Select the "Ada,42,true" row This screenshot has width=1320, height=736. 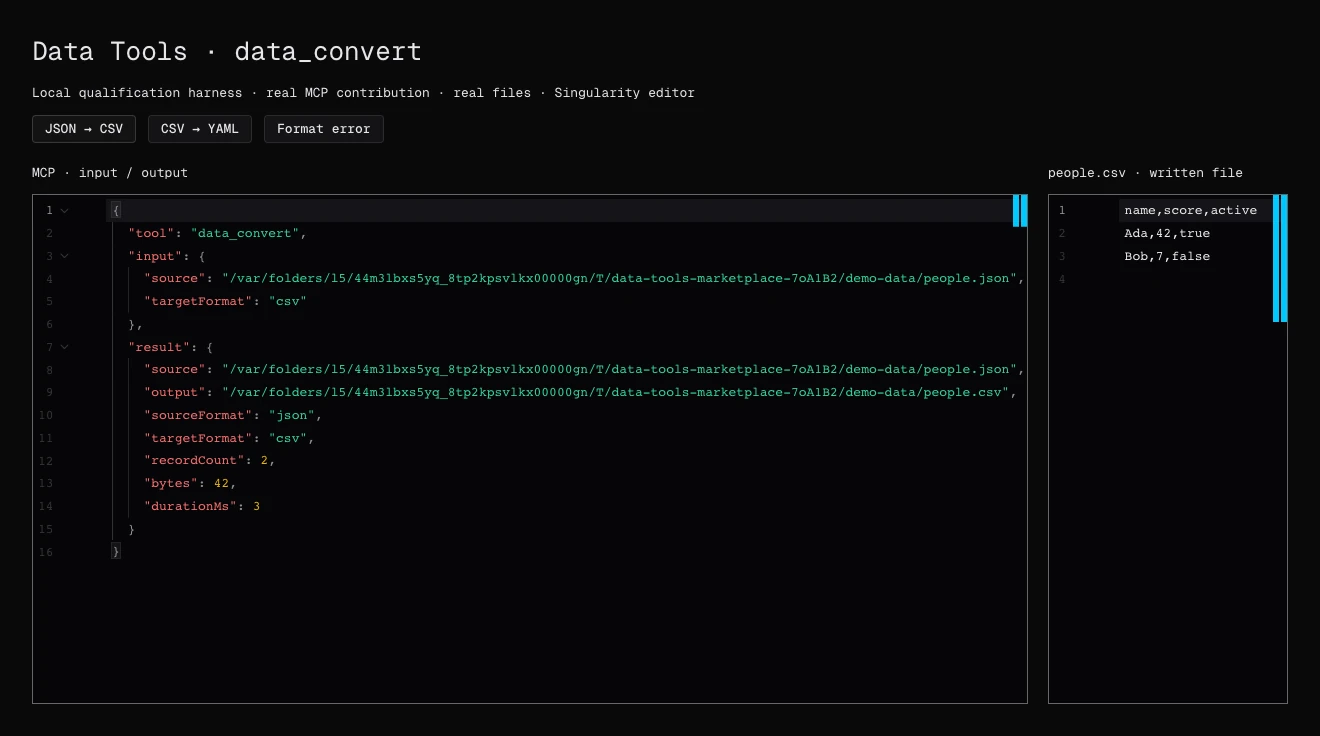[x=1167, y=234]
